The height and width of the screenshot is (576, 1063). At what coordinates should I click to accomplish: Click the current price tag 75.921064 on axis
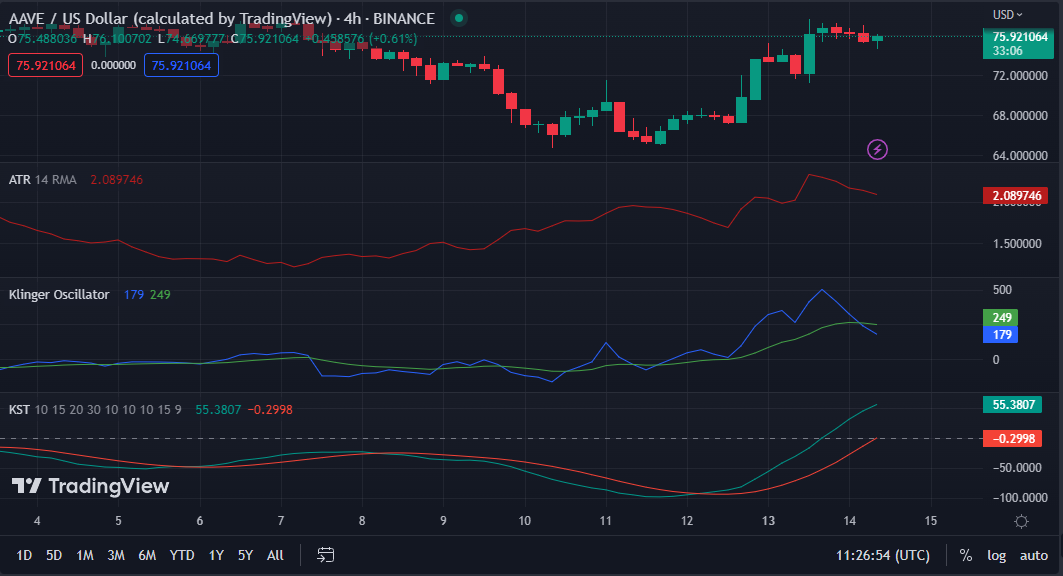[1018, 43]
